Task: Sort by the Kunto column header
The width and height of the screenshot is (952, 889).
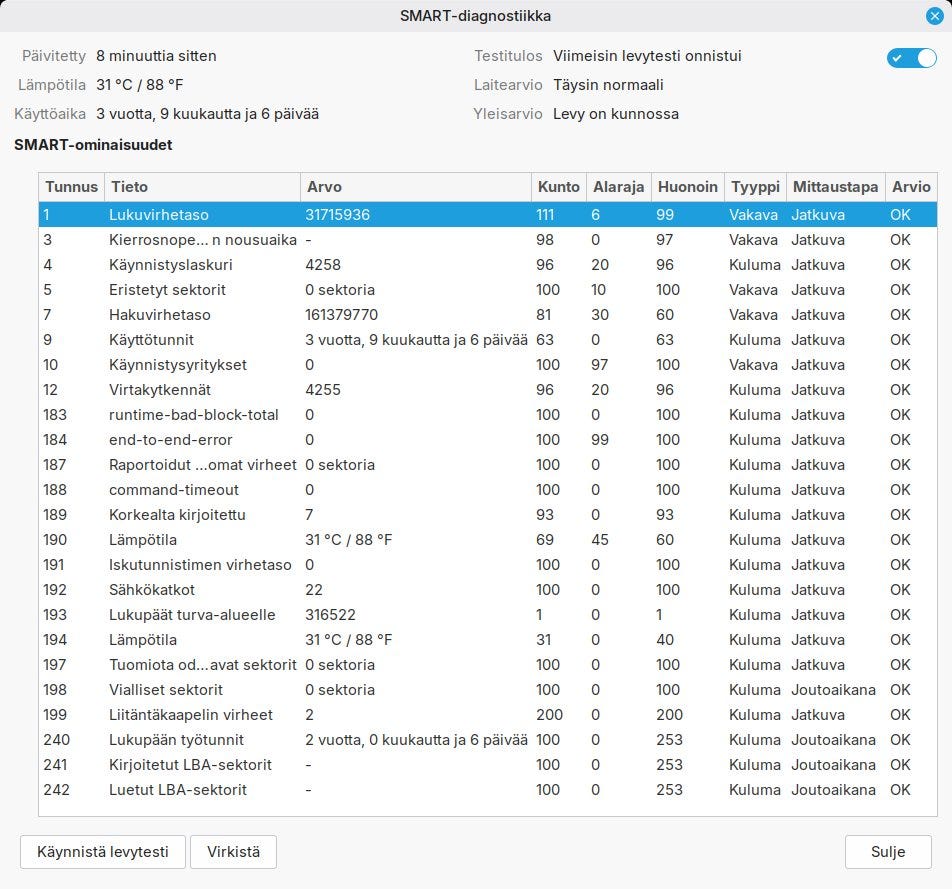Action: (559, 187)
